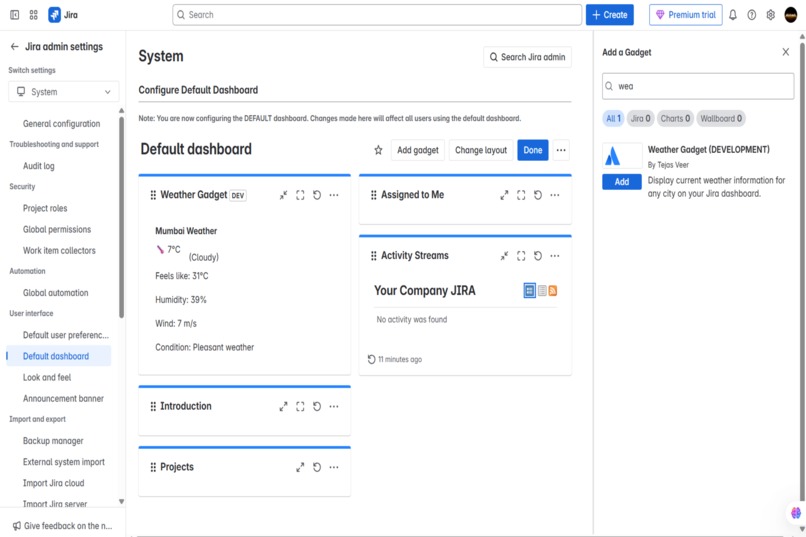Close the Add a Gadget panel
This screenshot has height=537, width=806.
(x=785, y=52)
